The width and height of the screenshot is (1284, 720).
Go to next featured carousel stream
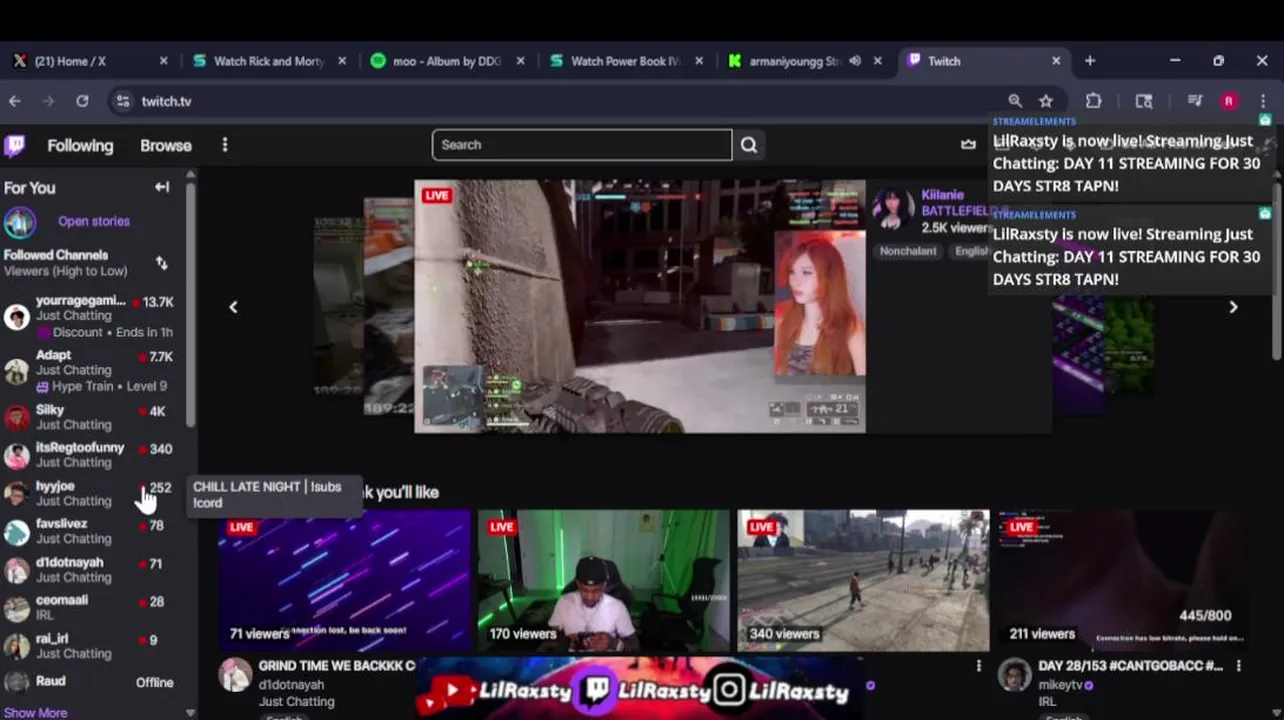point(1233,307)
